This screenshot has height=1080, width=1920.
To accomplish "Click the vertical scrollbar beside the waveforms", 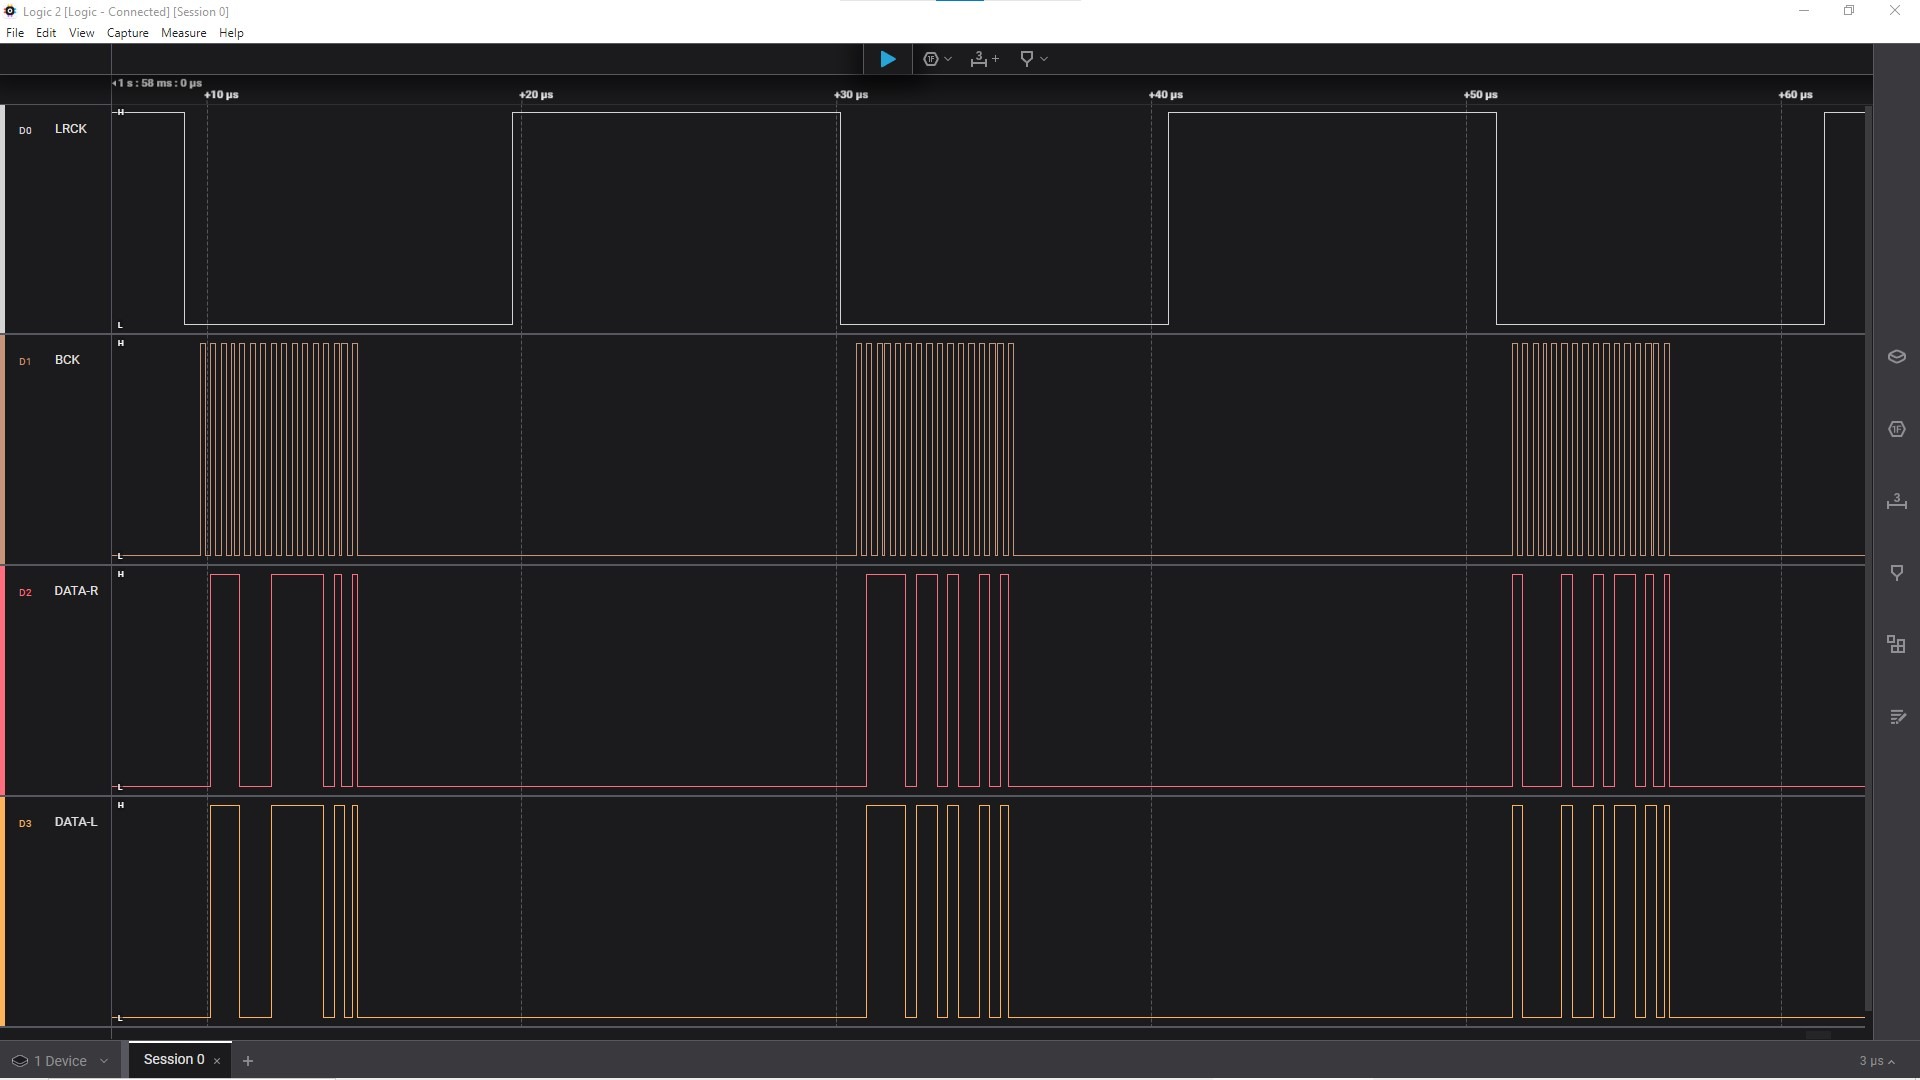I will coord(1868,558).
